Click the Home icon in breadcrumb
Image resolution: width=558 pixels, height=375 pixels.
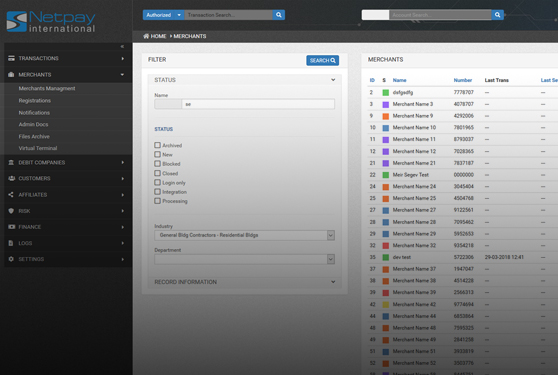click(x=146, y=36)
